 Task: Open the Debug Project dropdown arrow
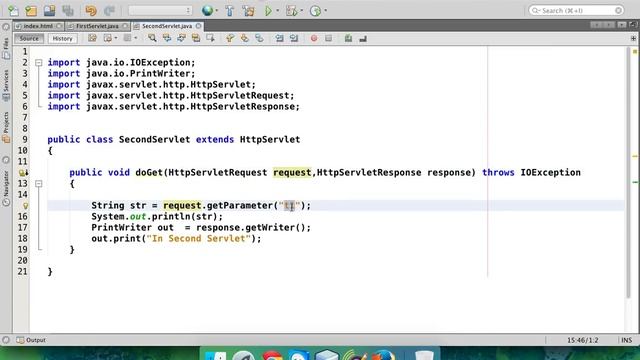302,11
